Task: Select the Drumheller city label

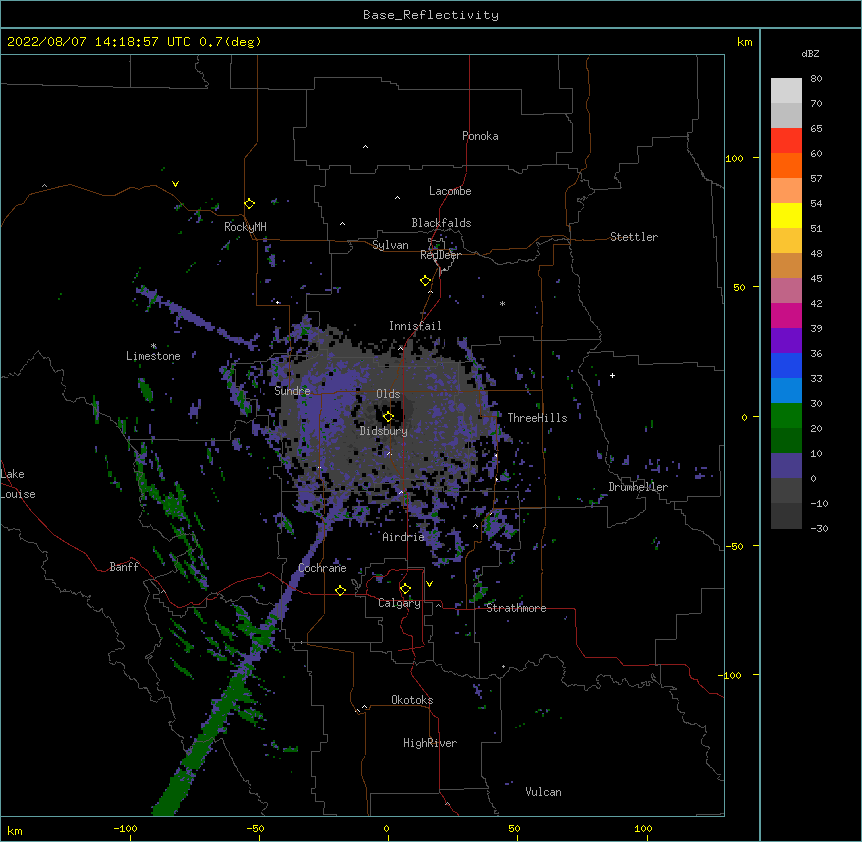Action: coord(638,487)
